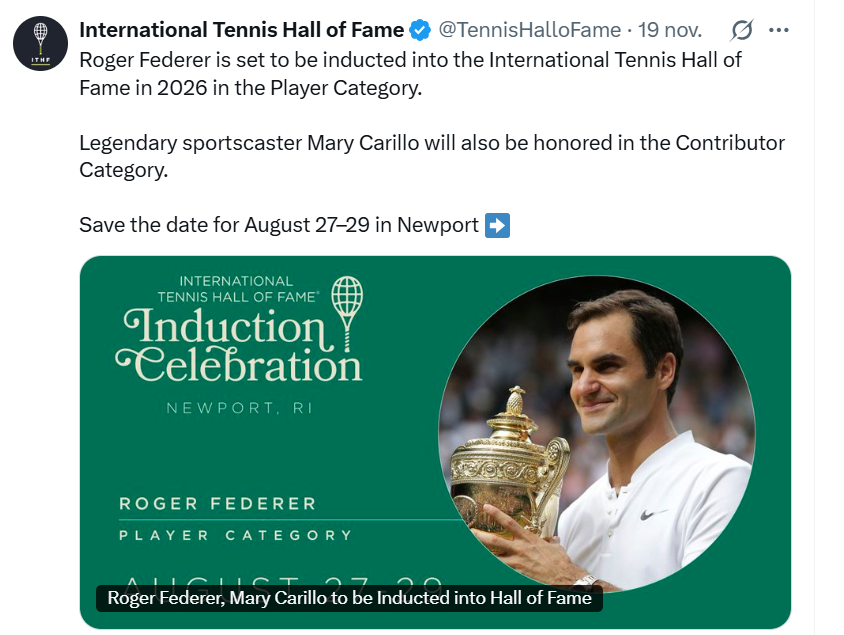Click the blue verified badge
The width and height of the screenshot is (844, 635).
(420, 30)
